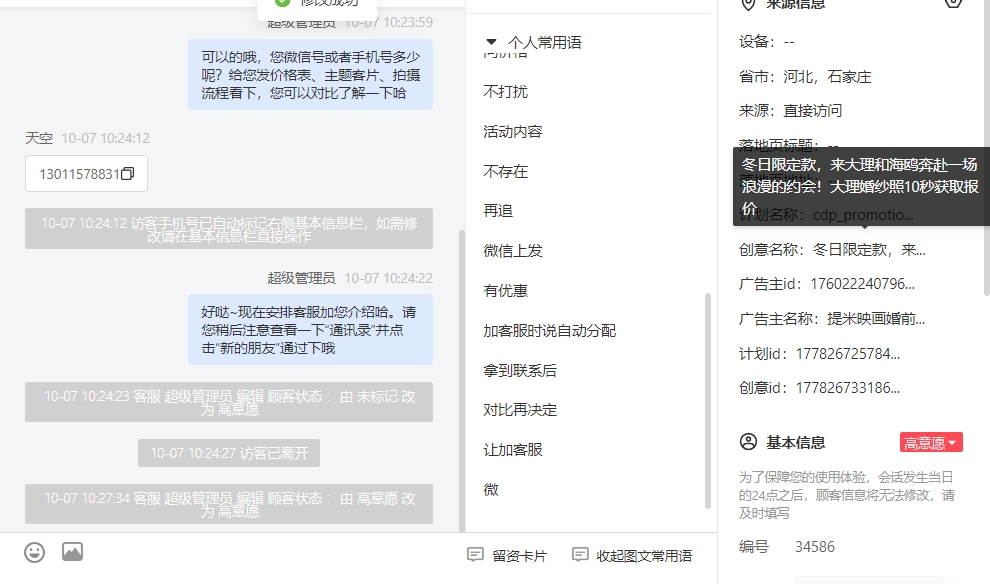This screenshot has height=584, width=990.
Task: Select the 微 quick phrase
Action: [491, 490]
